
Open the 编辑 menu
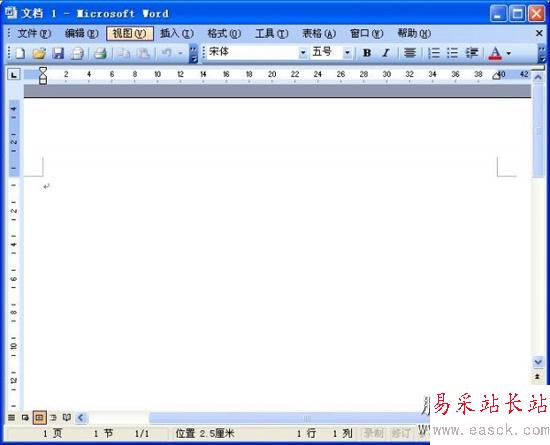pos(81,34)
